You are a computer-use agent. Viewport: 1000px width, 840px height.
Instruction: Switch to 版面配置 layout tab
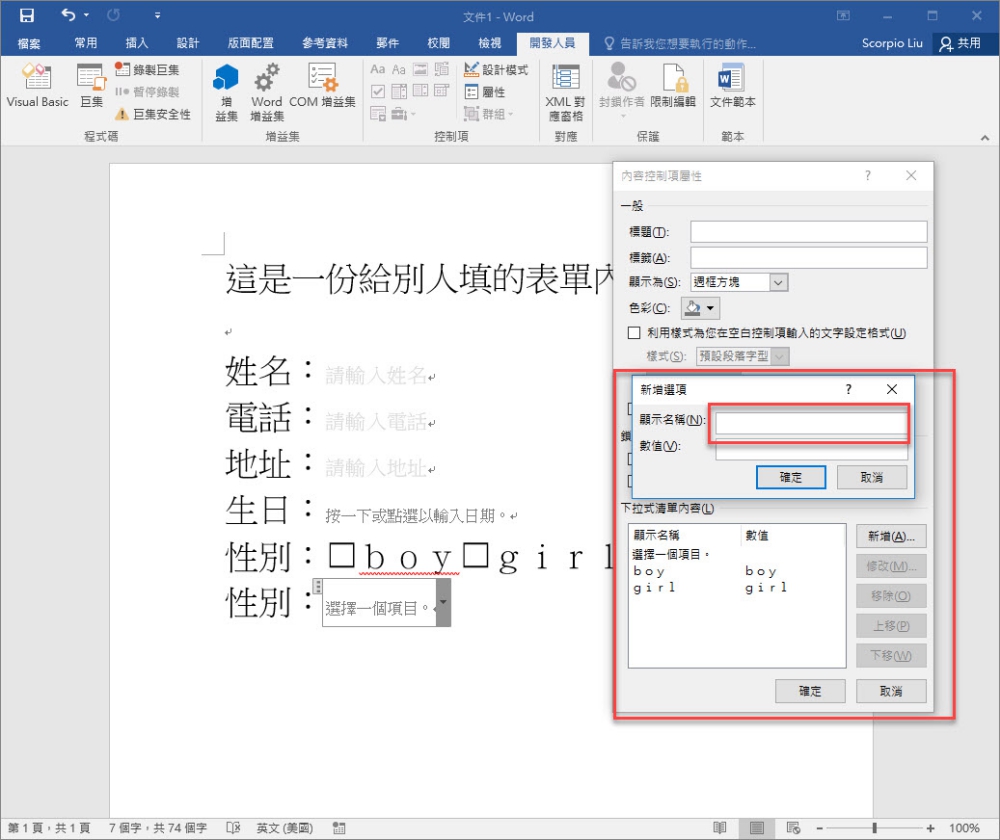pos(251,43)
